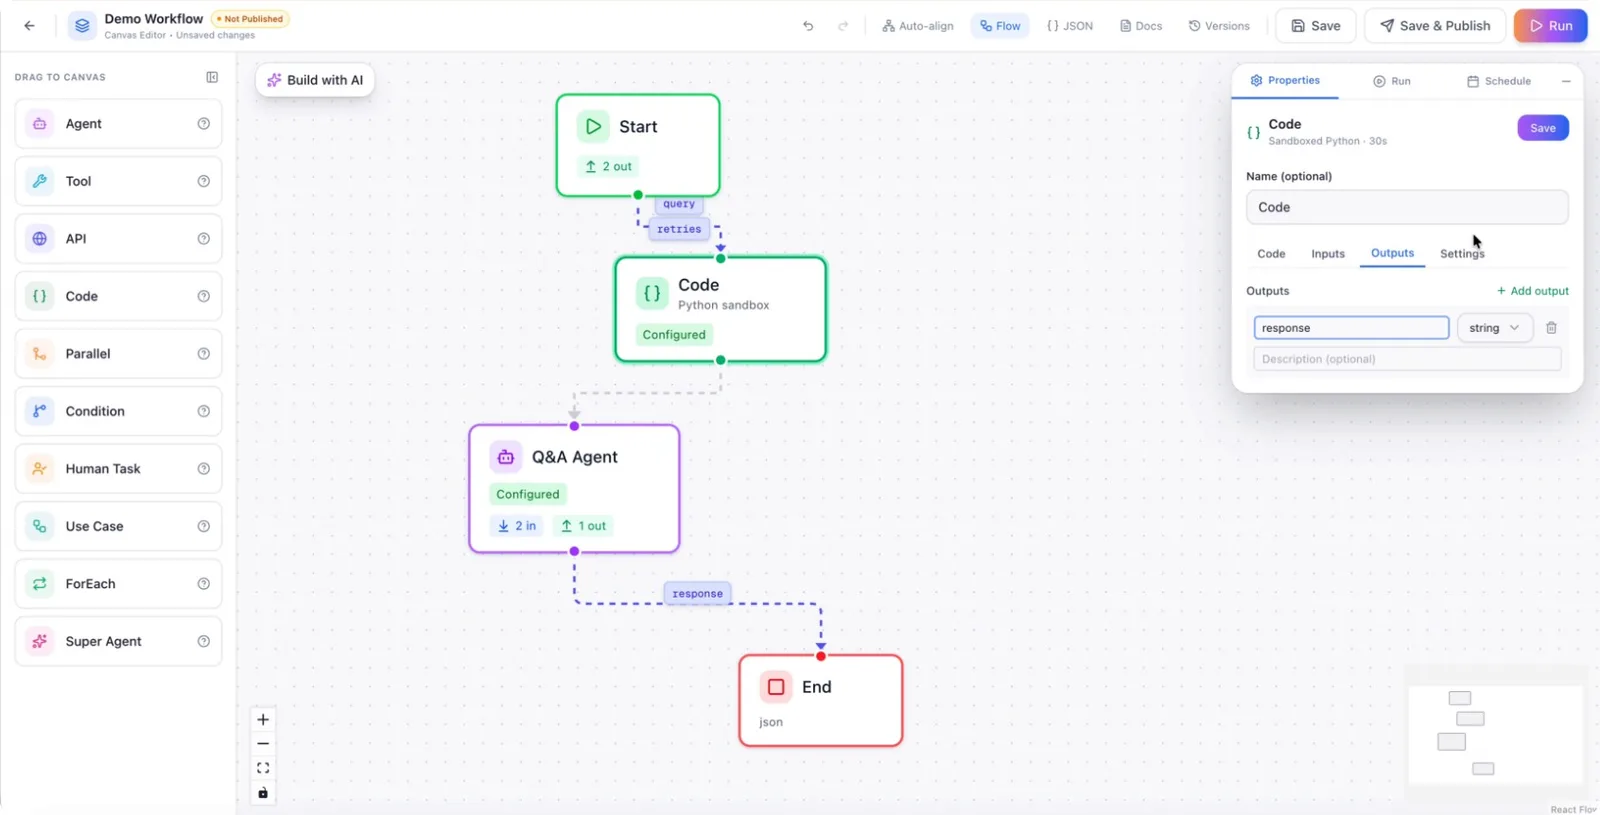The width and height of the screenshot is (1600, 815).
Task: Open the Versions history
Action: [1219, 26]
